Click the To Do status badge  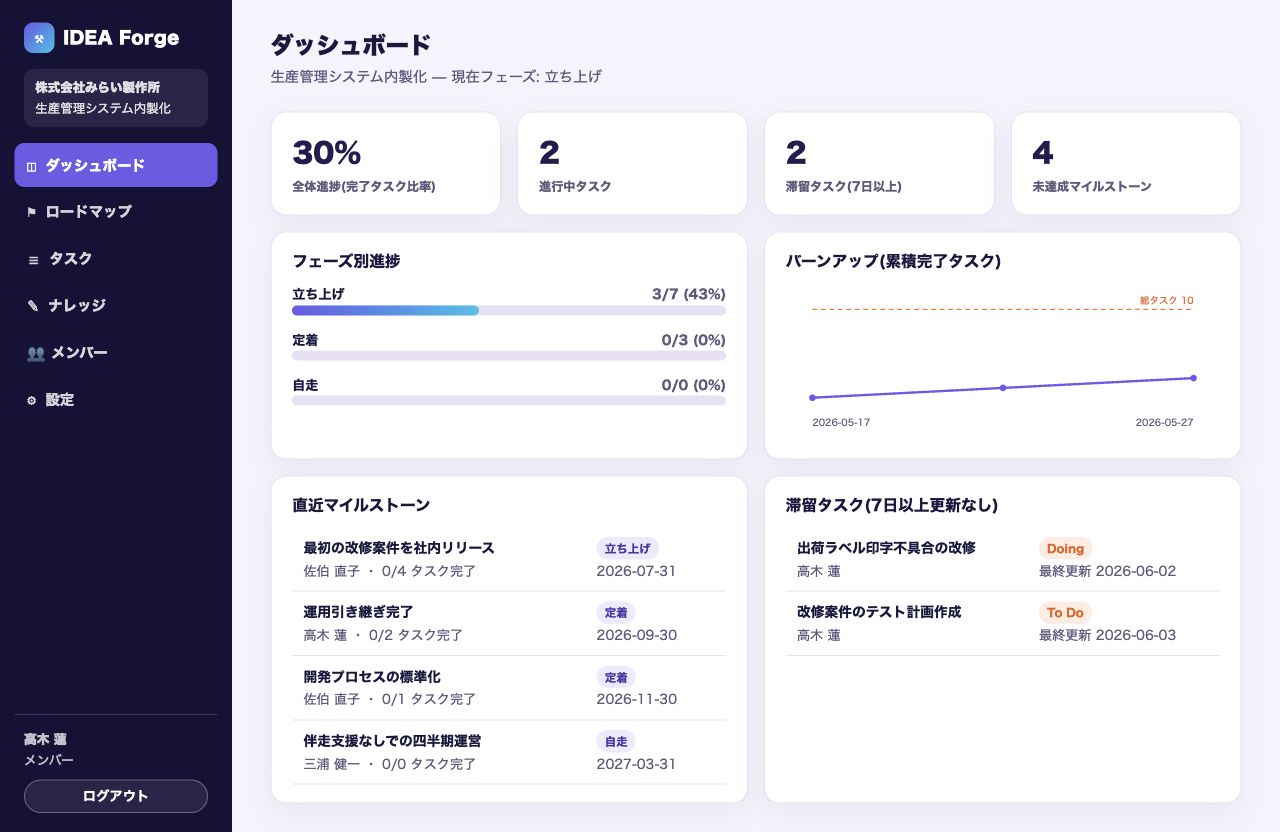coord(1065,612)
